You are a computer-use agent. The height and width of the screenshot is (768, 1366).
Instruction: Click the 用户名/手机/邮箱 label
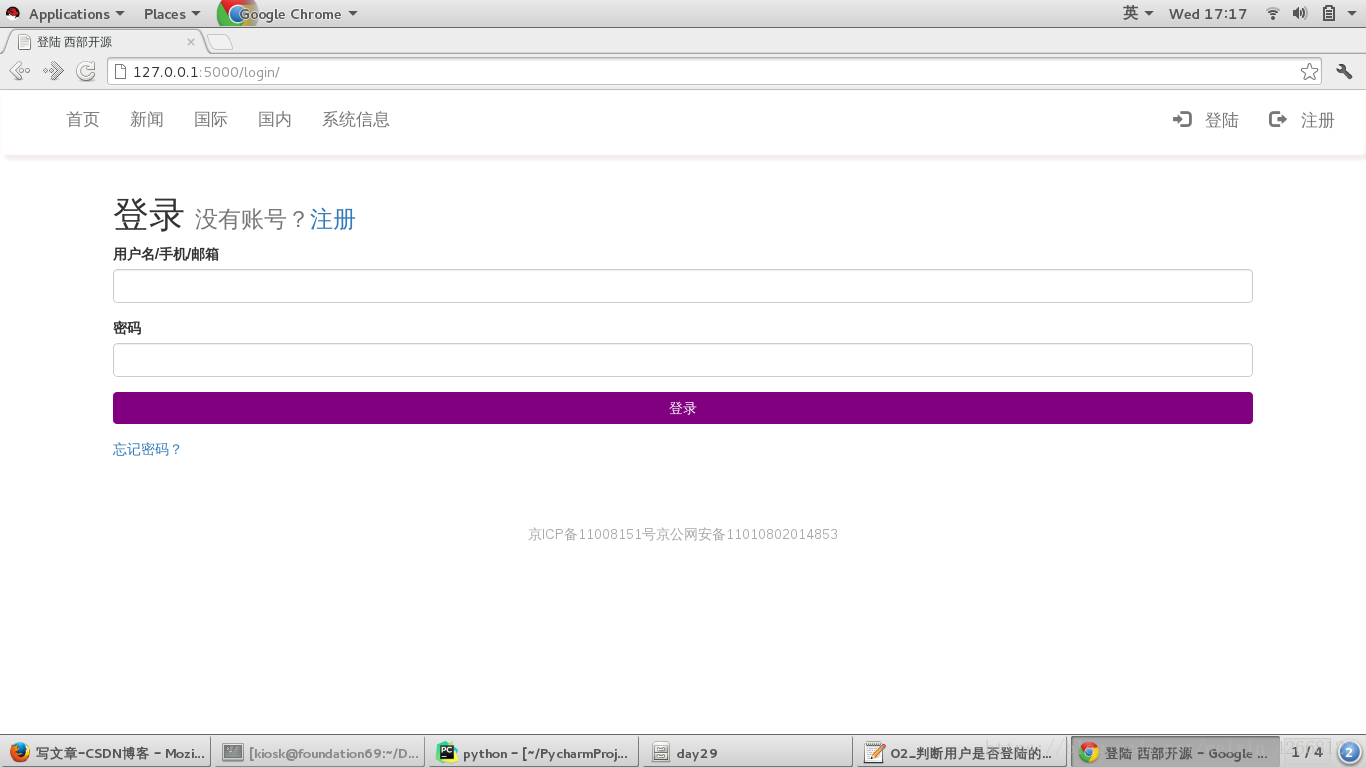click(166, 254)
